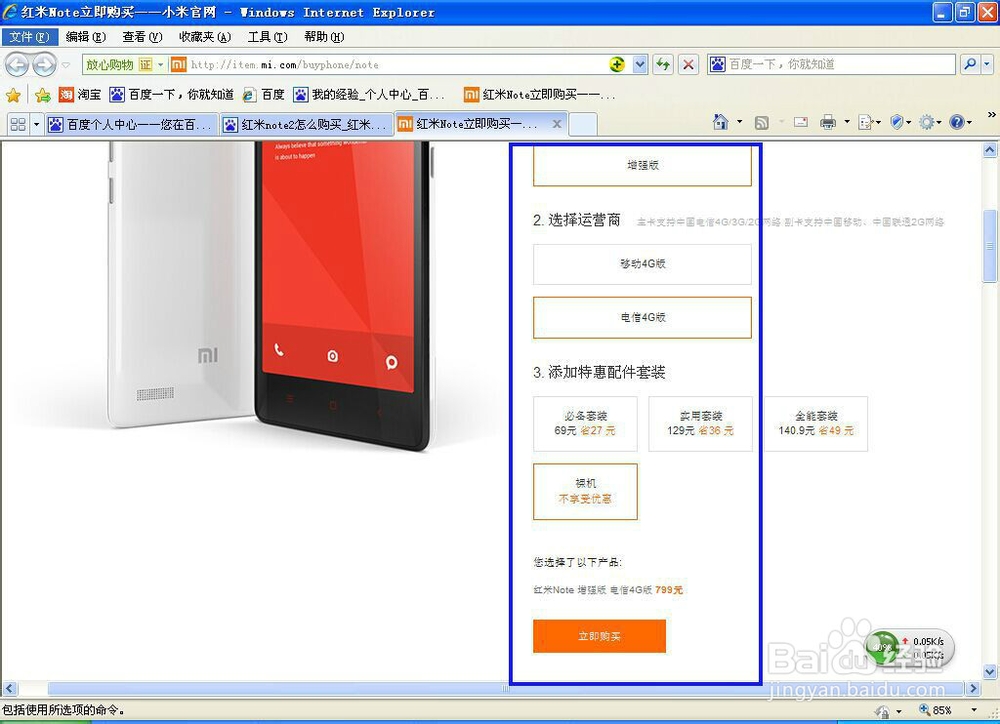
Task: Expand the 放心购物 dropdown arrow
Action: click(x=161, y=64)
